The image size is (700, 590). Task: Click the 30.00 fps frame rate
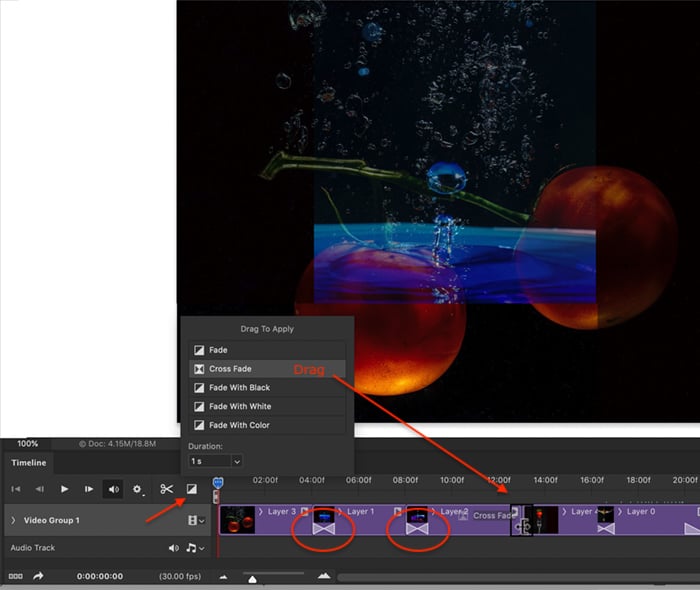(x=180, y=576)
